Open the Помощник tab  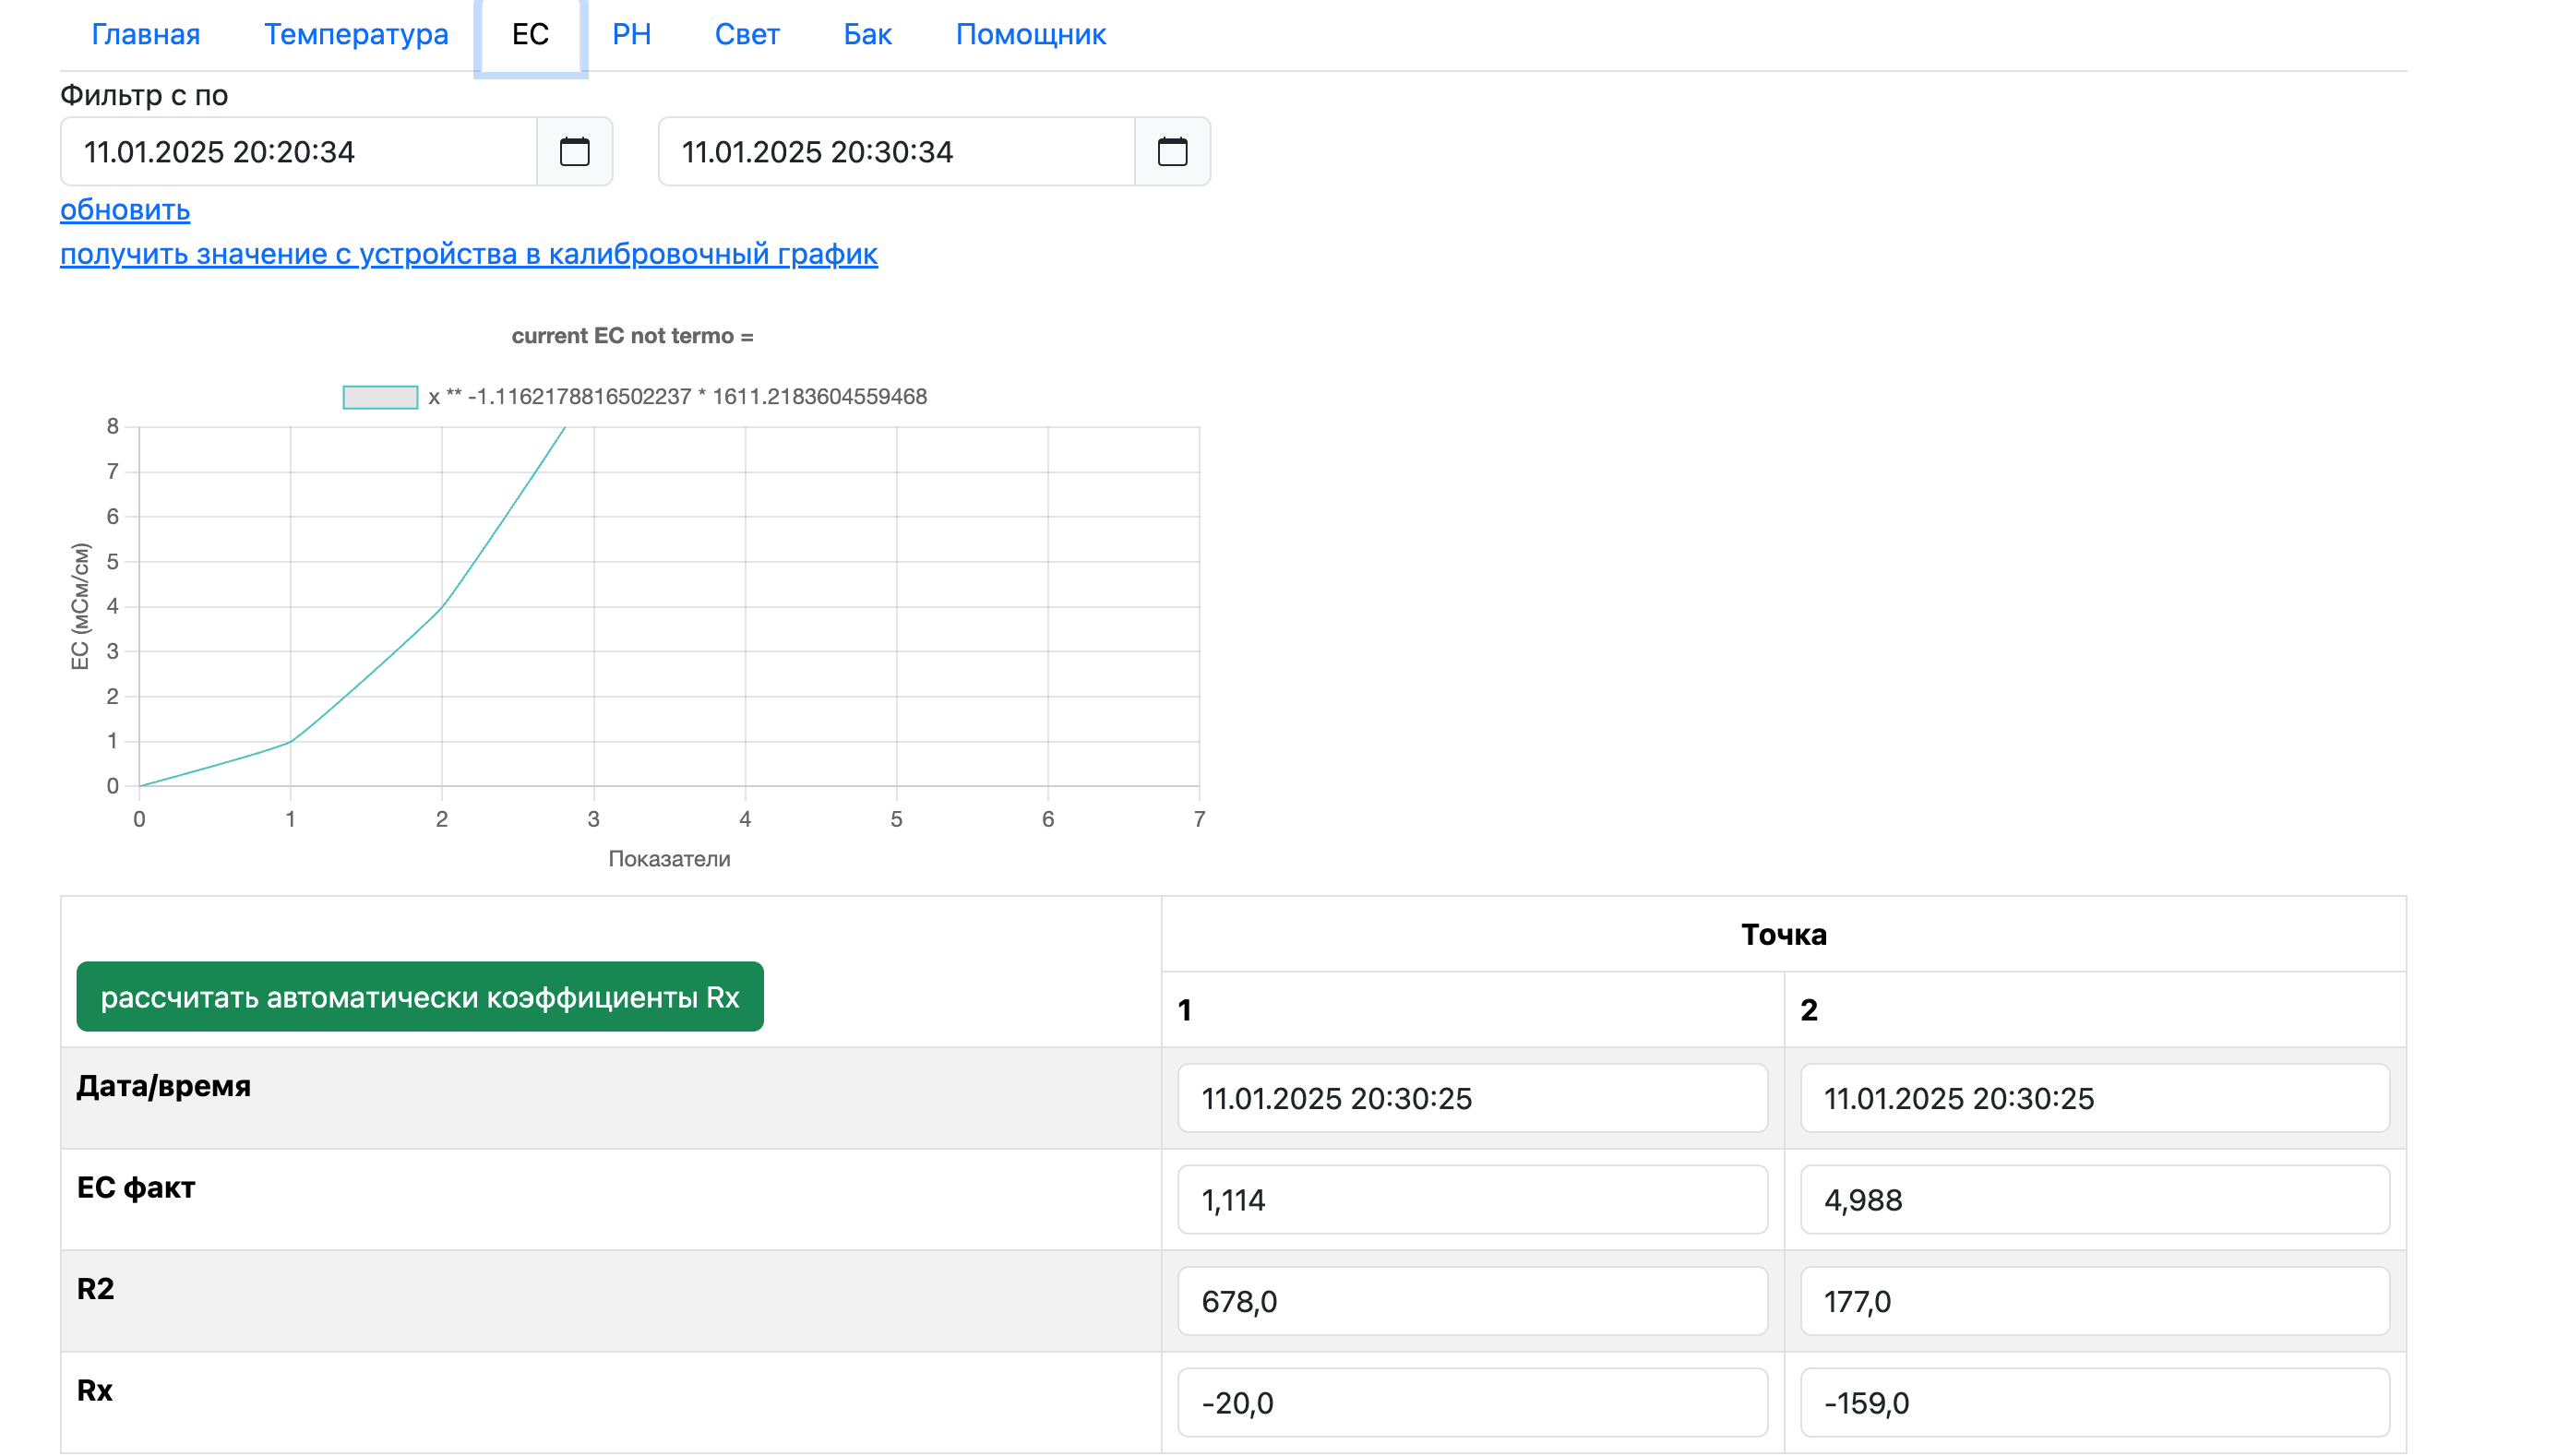1030,35
